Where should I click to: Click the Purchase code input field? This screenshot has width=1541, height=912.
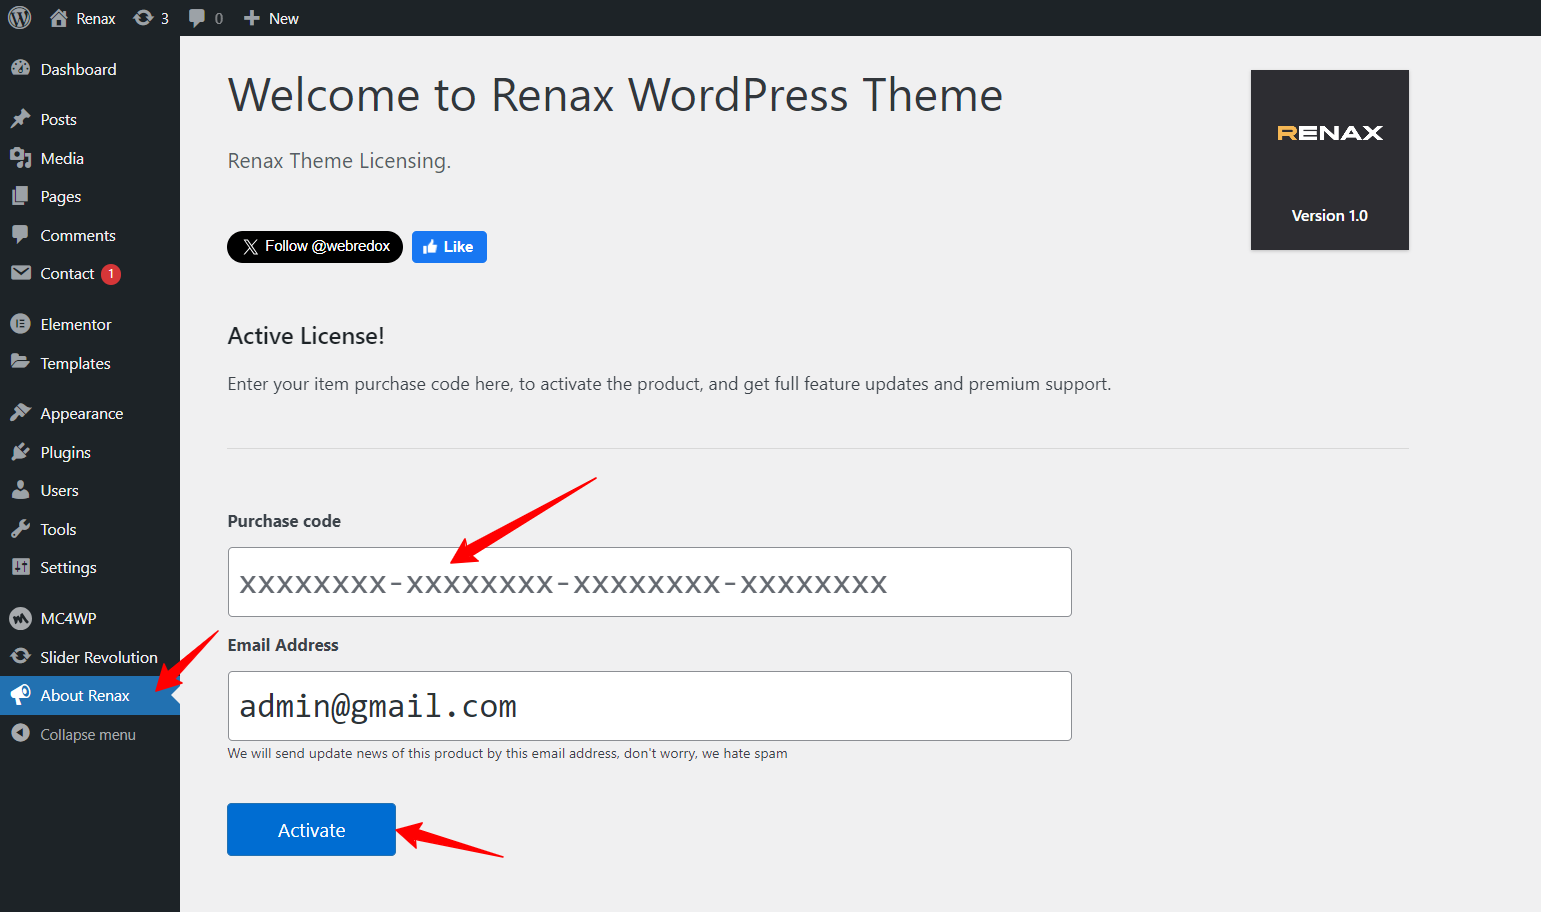[x=650, y=582]
